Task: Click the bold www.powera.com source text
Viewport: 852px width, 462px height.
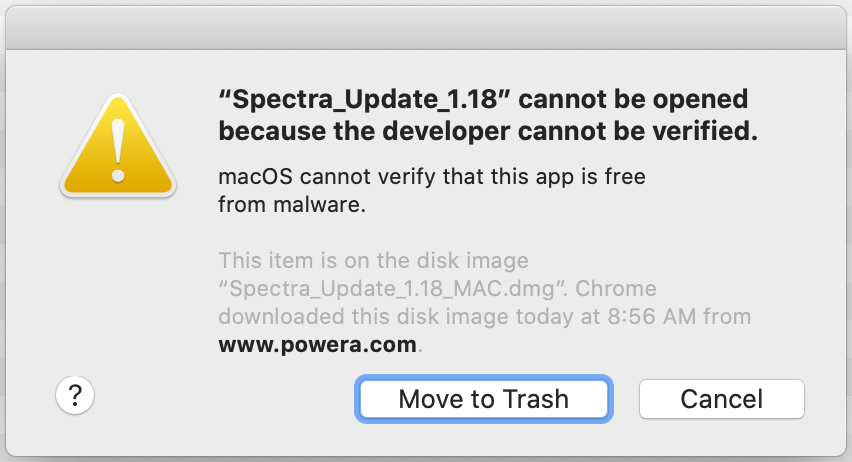Action: pyautogui.click(x=317, y=345)
